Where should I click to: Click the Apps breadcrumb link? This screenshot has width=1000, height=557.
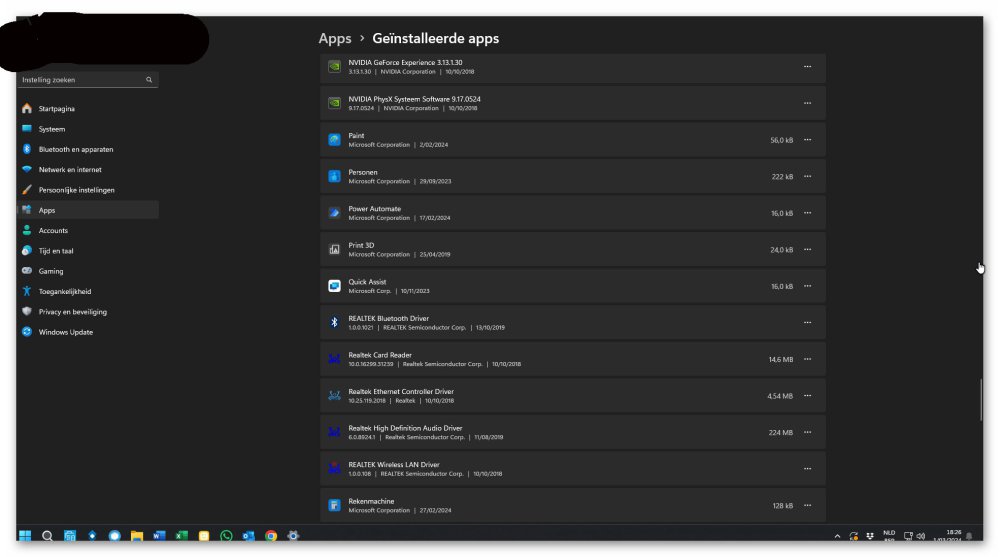coord(335,39)
